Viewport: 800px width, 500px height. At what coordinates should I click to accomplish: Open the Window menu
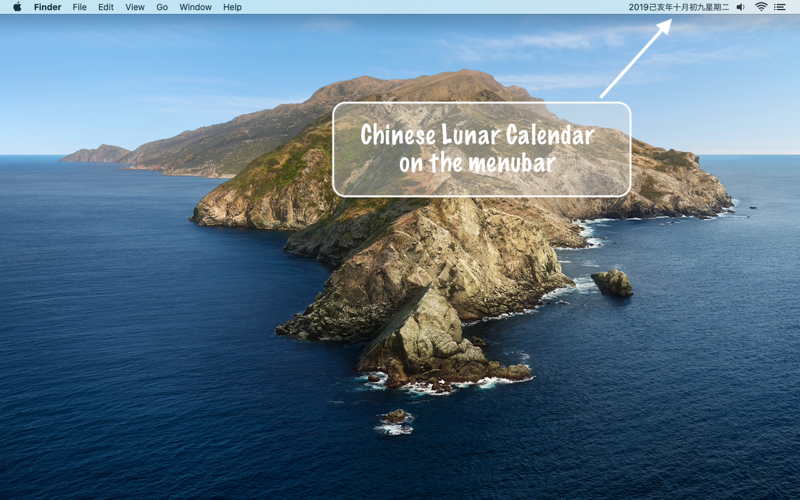(x=195, y=7)
